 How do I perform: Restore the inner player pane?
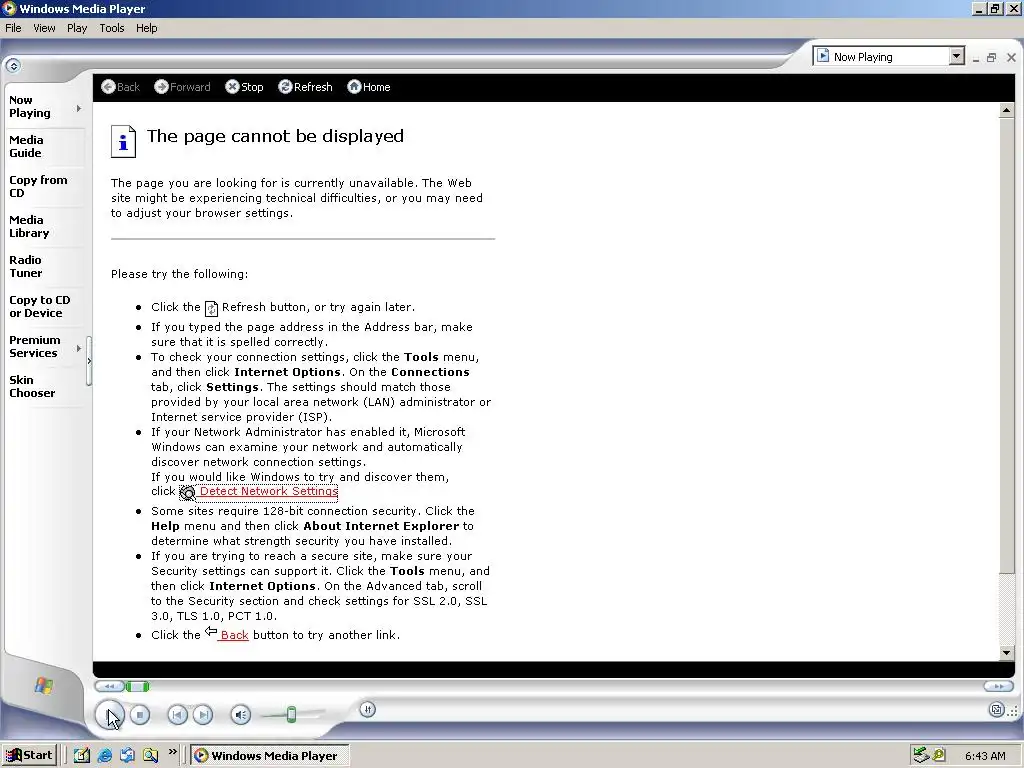click(991, 57)
